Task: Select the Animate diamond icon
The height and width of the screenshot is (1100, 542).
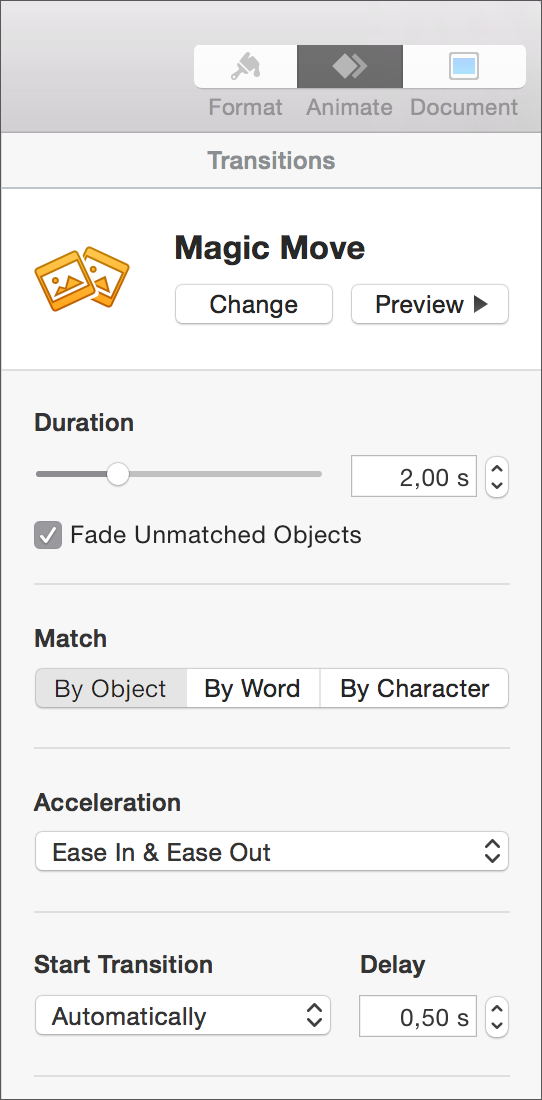Action: pyautogui.click(x=350, y=67)
